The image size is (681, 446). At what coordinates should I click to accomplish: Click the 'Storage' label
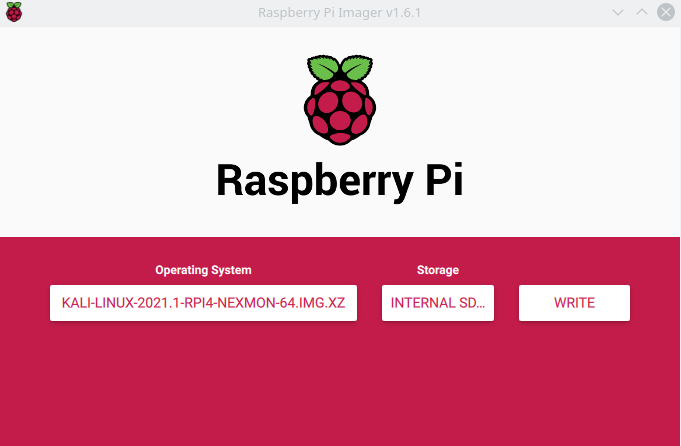tap(438, 270)
